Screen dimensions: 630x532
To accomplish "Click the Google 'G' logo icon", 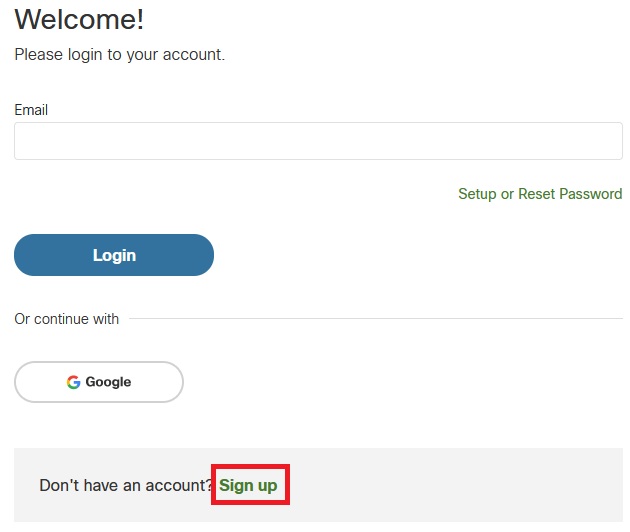I will (73, 382).
